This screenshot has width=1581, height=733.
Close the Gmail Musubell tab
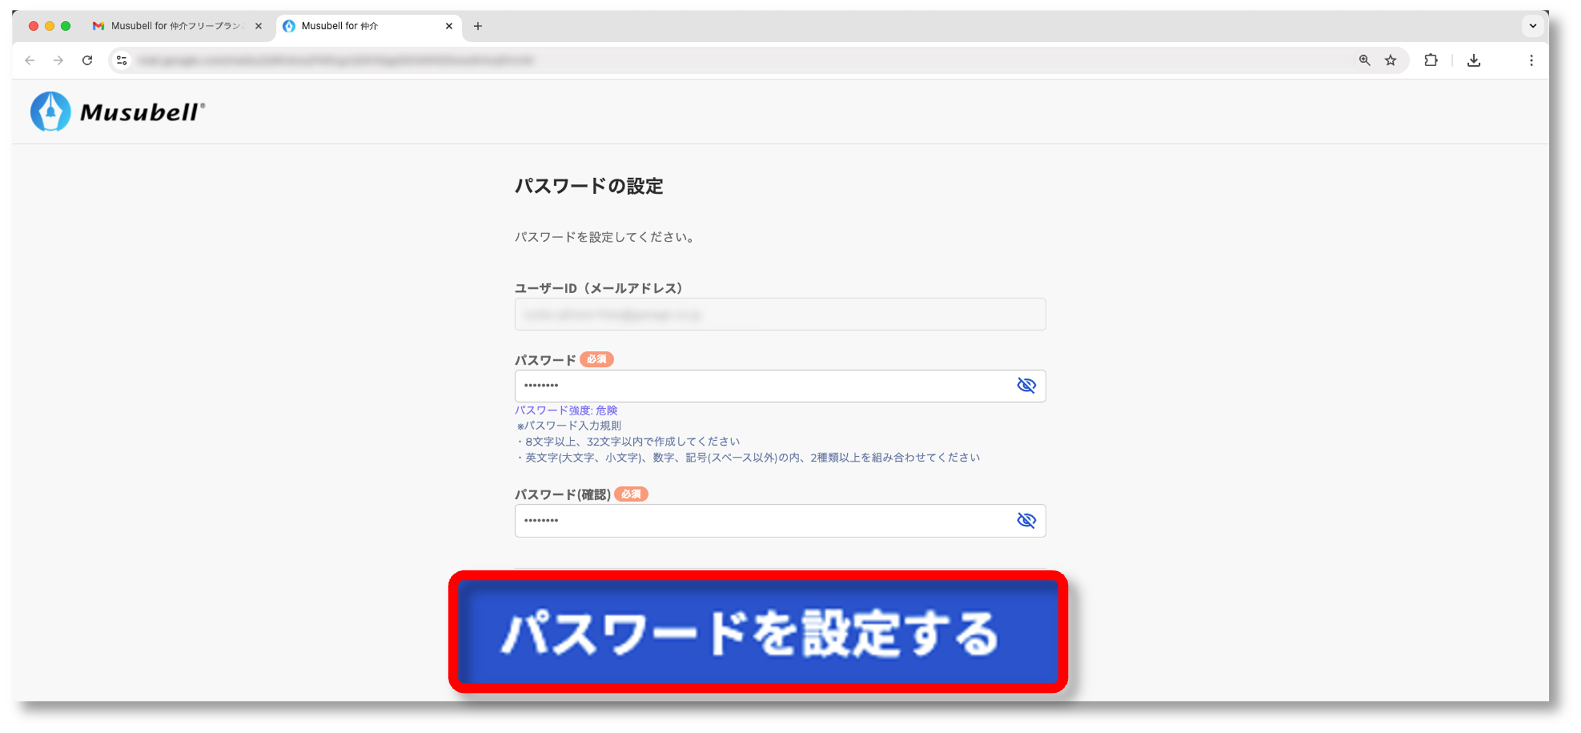click(258, 26)
